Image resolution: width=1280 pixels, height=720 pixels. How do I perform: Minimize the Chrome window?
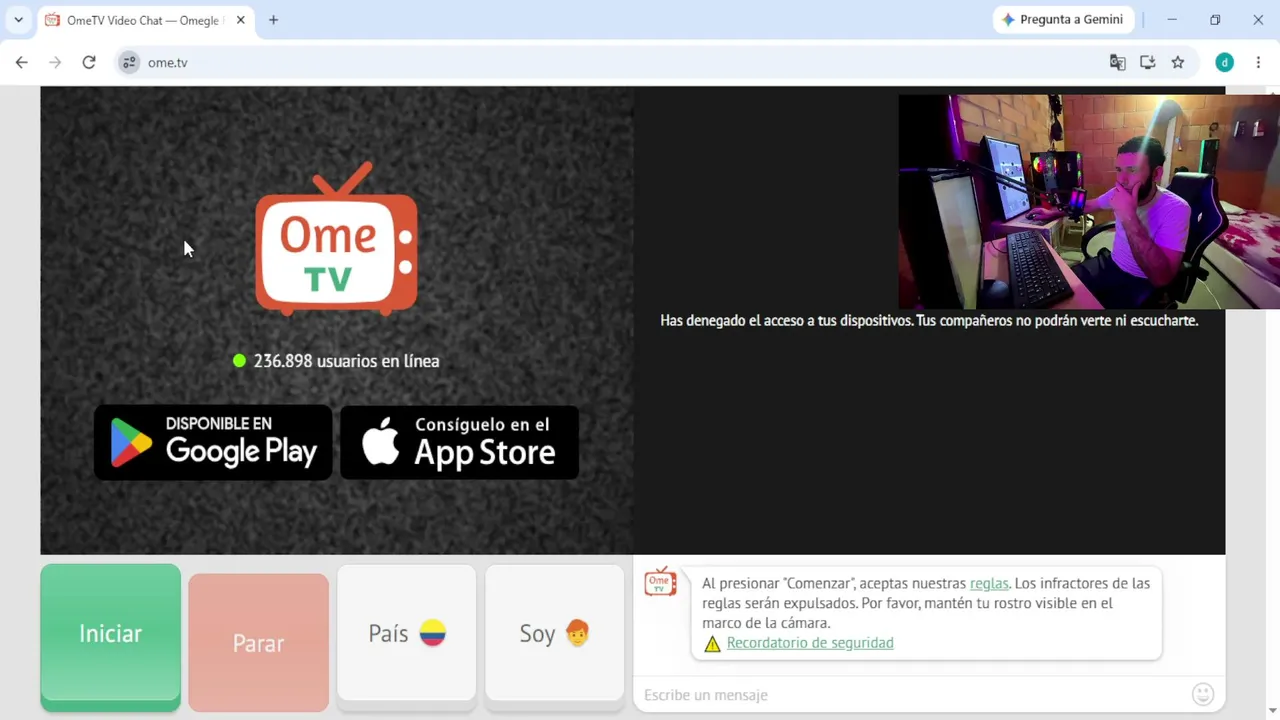coord(1172,20)
